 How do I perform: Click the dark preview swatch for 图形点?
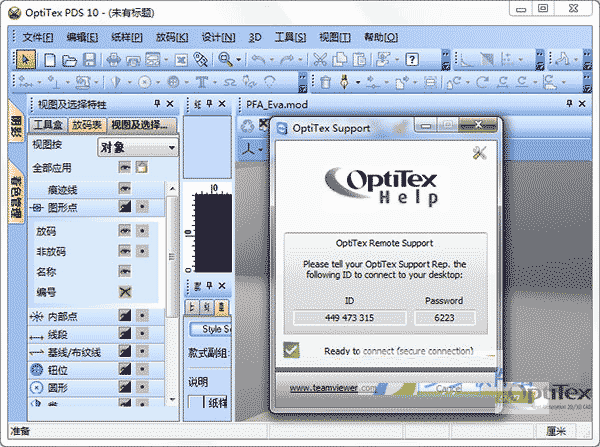(x=125, y=207)
